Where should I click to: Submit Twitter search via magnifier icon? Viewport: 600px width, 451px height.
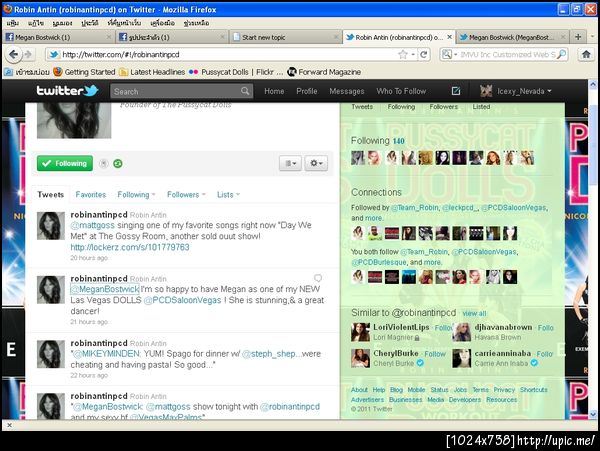(245, 91)
